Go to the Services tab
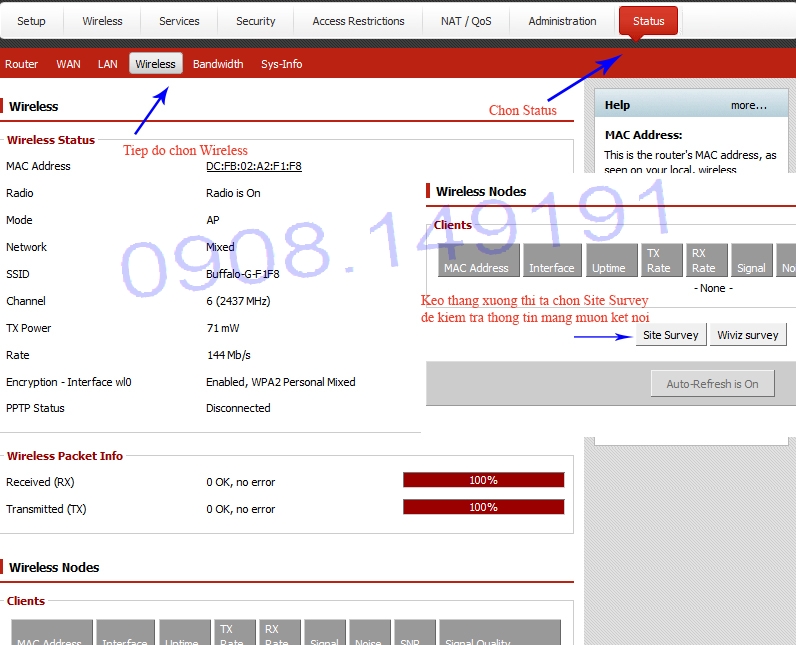This screenshot has width=796, height=645. click(179, 21)
